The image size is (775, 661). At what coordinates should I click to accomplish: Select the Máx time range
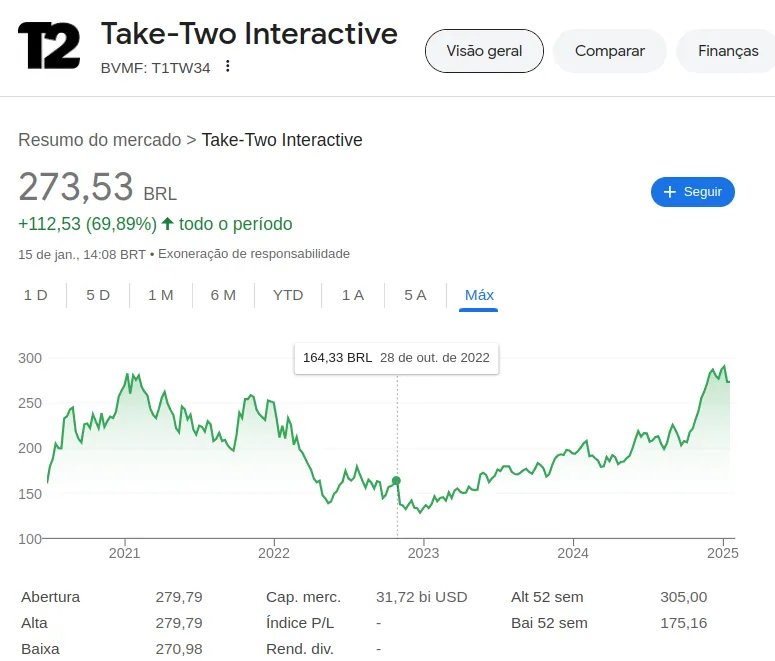(x=479, y=295)
